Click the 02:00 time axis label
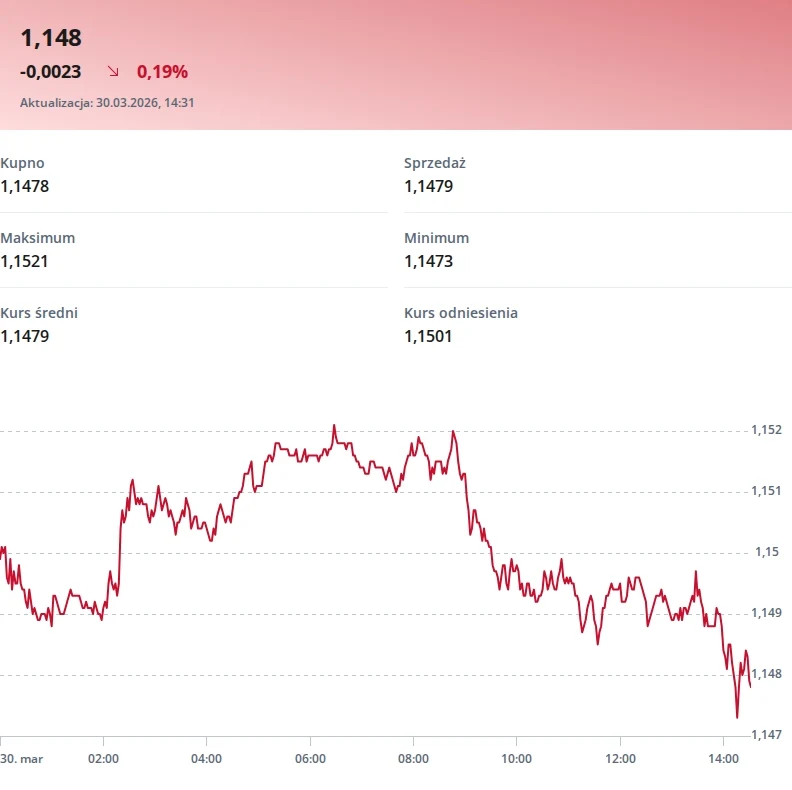This screenshot has width=792, height=790. click(104, 758)
